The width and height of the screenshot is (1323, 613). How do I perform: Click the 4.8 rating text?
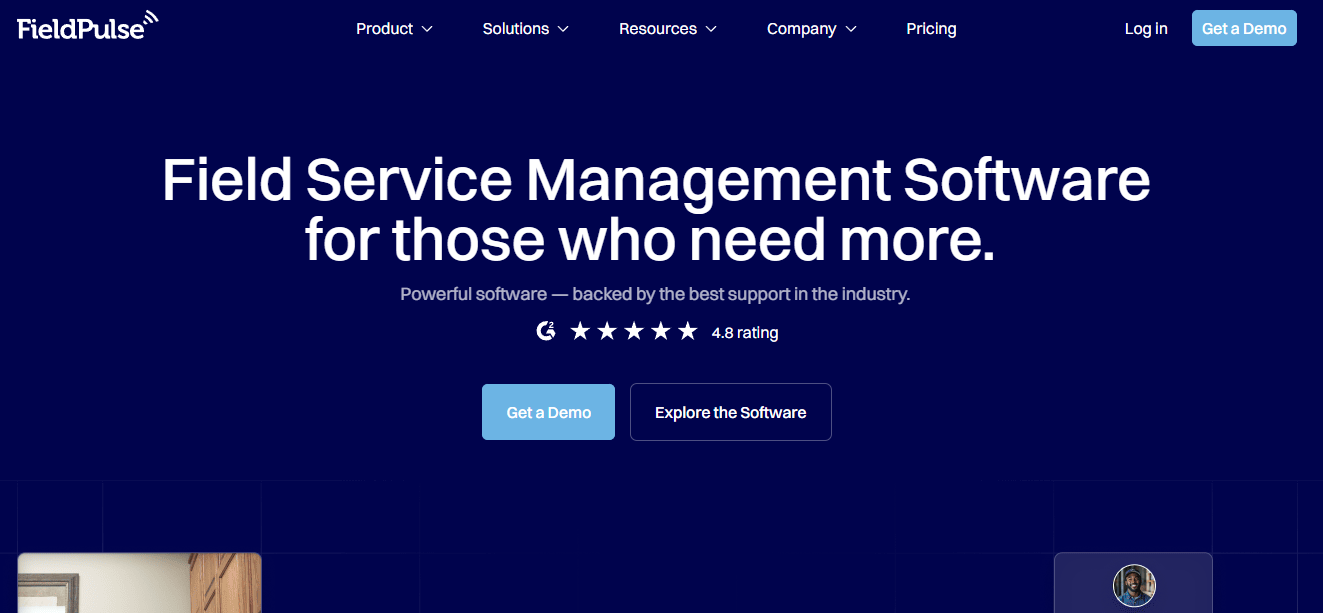pos(745,332)
